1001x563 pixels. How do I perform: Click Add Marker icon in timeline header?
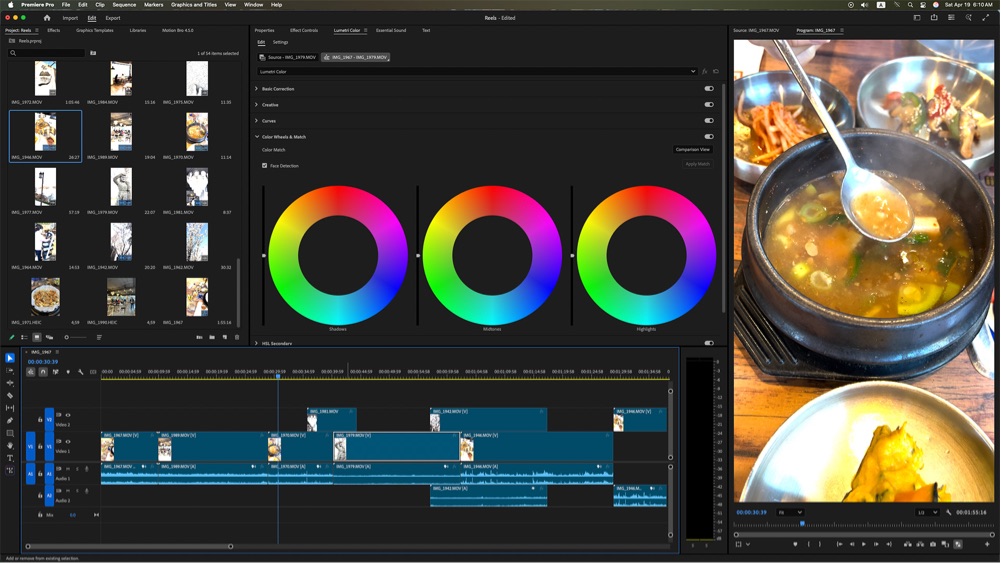click(68, 372)
